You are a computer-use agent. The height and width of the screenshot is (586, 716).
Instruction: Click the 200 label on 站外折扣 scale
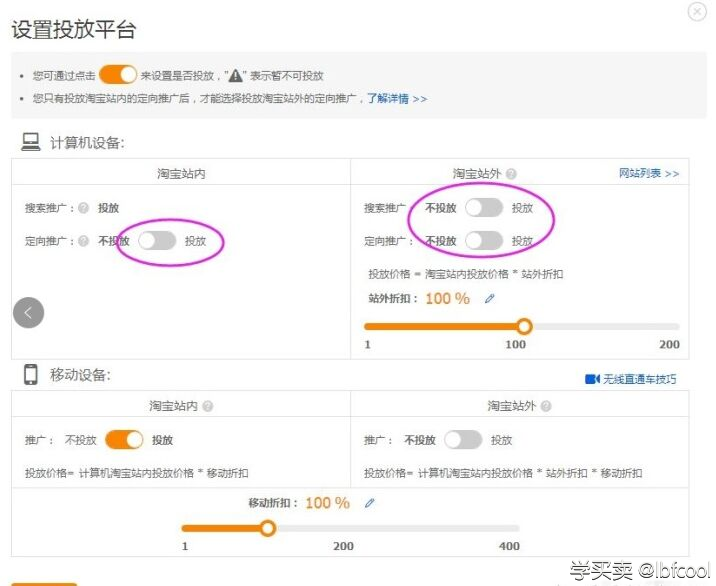click(x=669, y=344)
